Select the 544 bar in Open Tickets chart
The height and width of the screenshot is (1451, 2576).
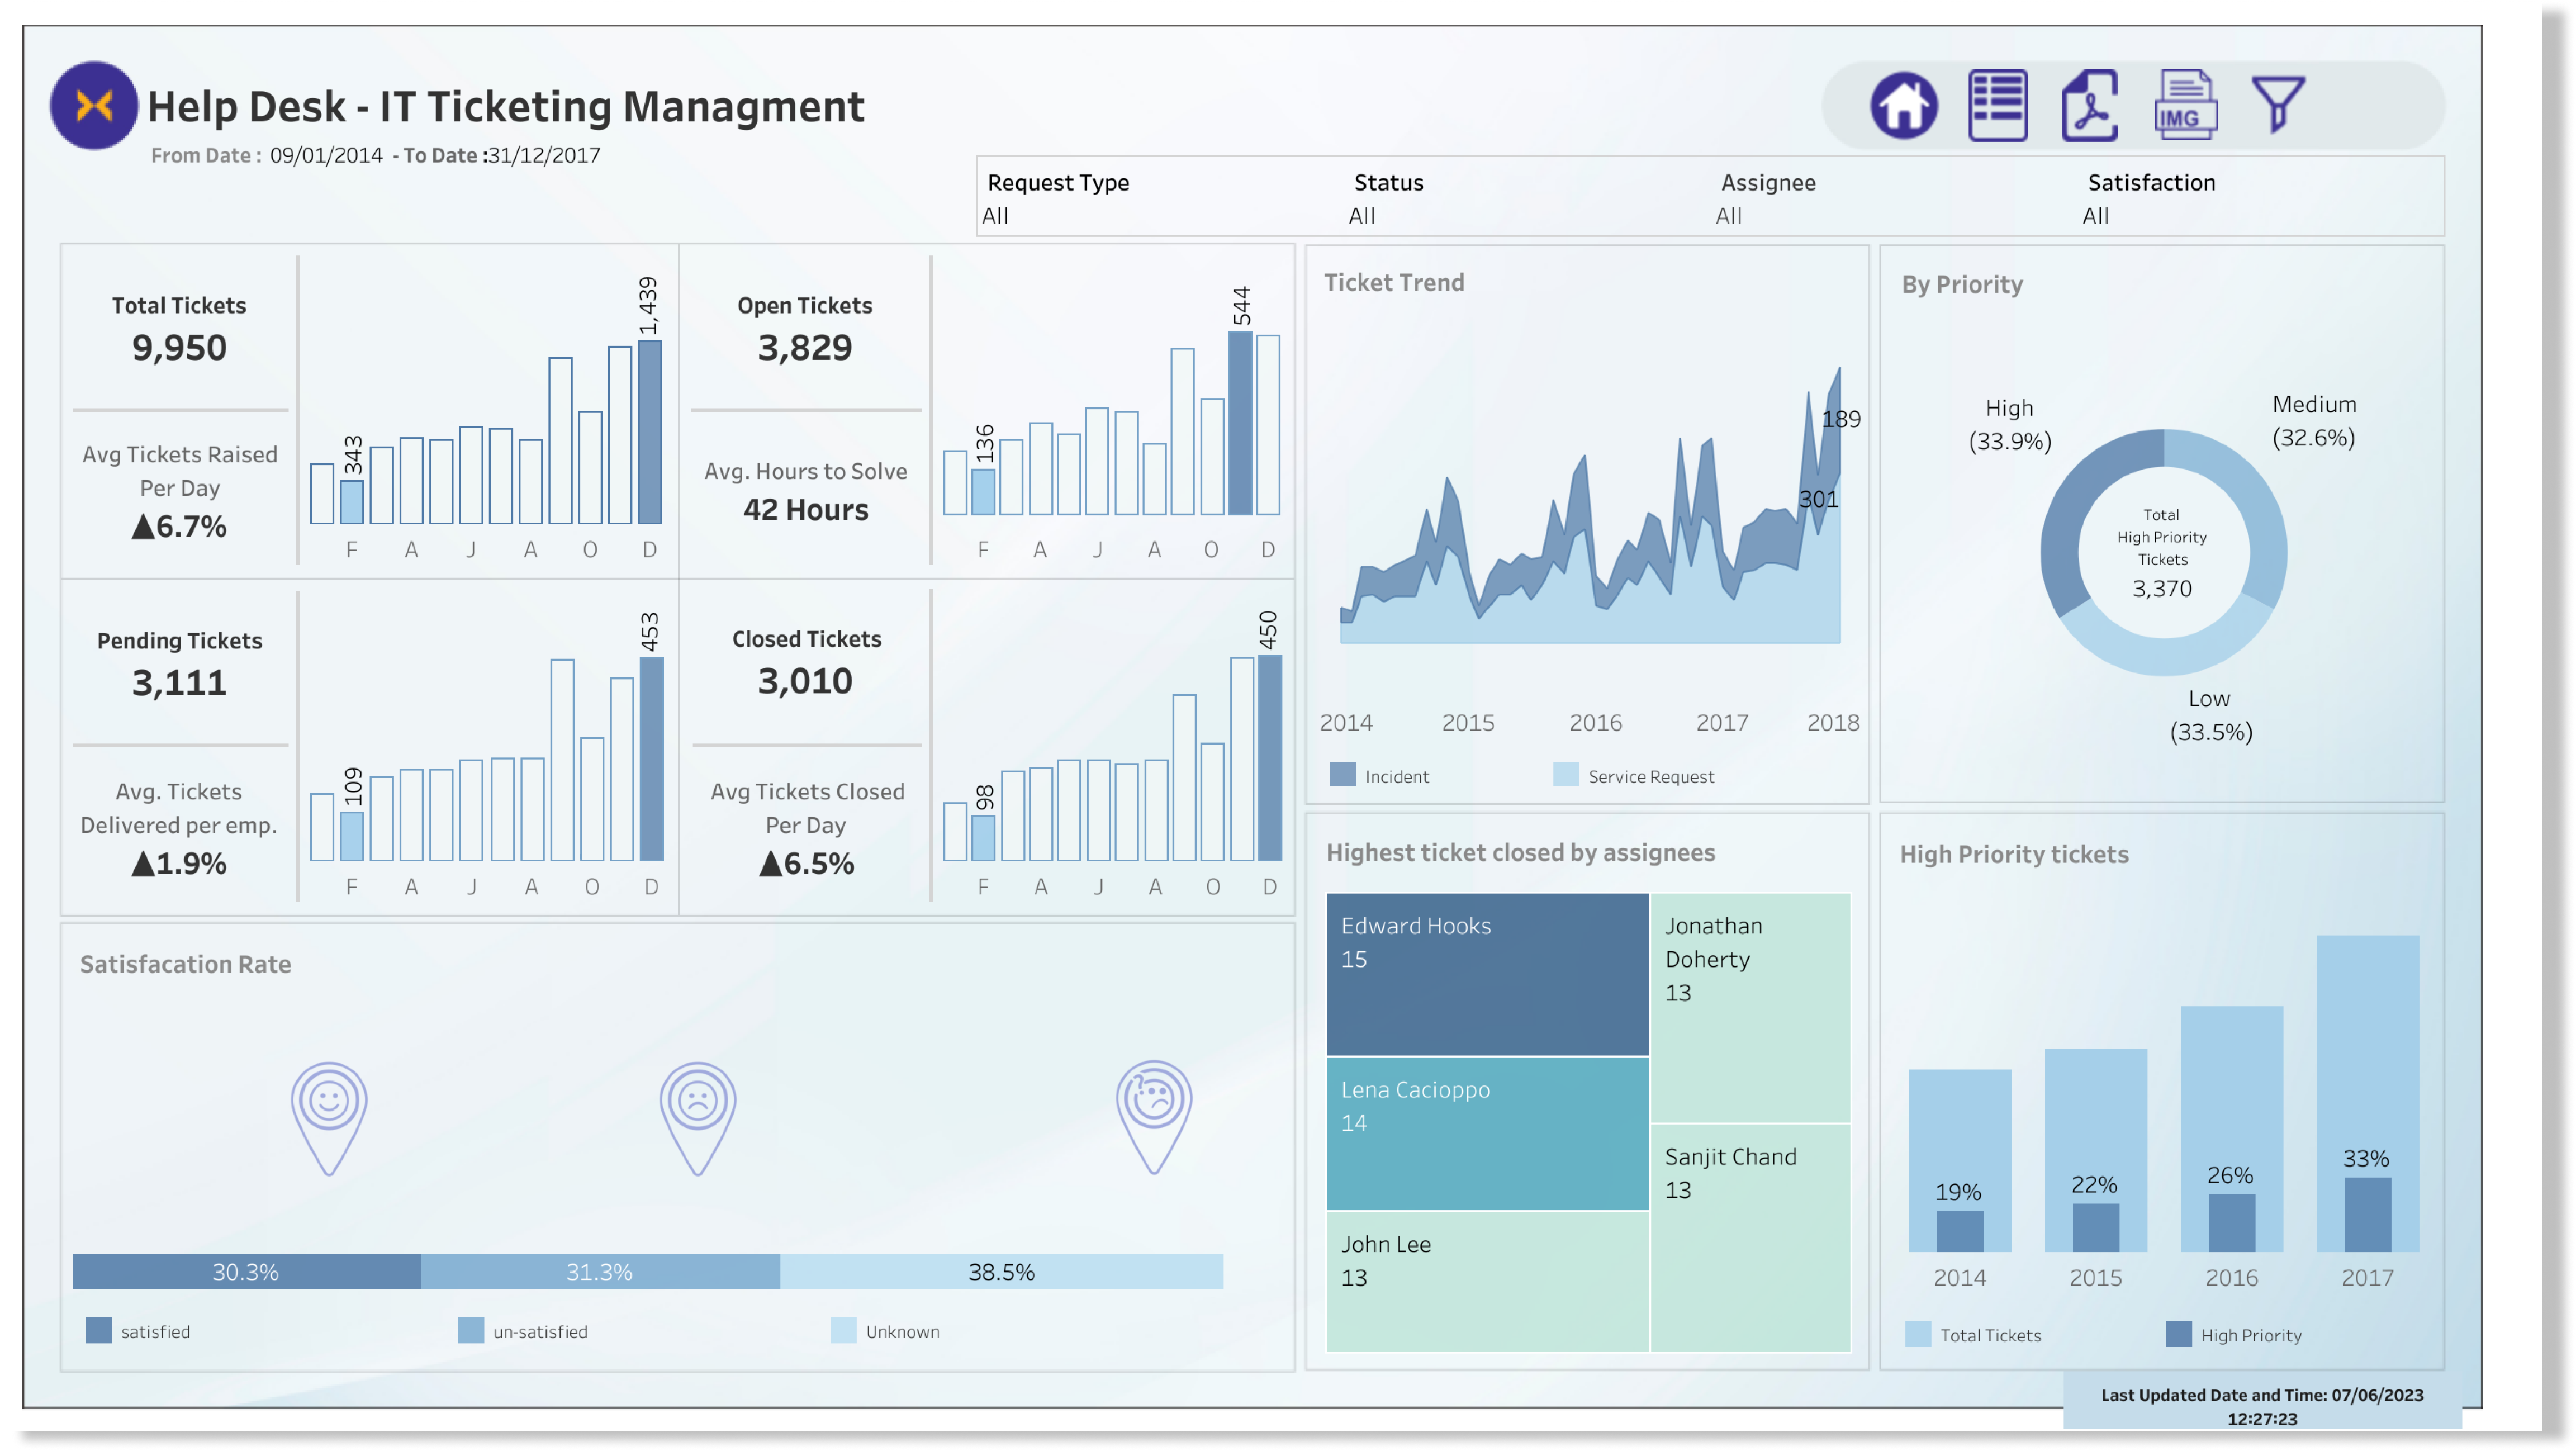pos(1240,423)
